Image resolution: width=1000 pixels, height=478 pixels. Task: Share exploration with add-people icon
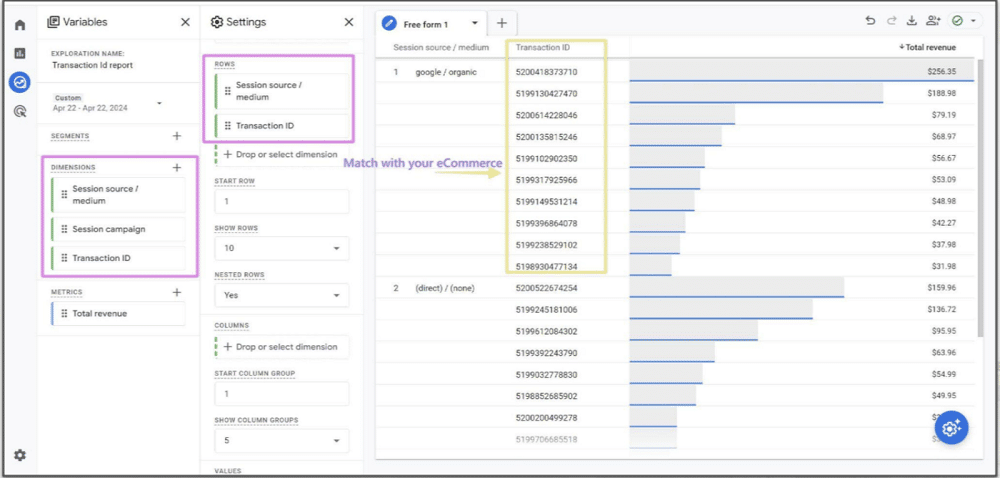(x=934, y=21)
